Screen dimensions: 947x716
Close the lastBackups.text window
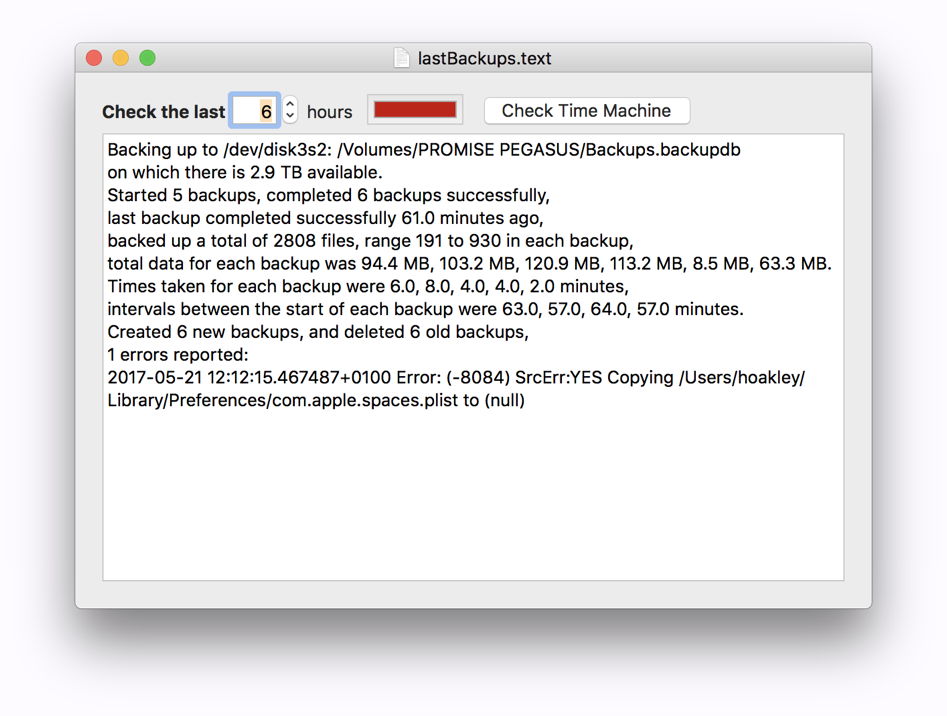click(x=95, y=58)
